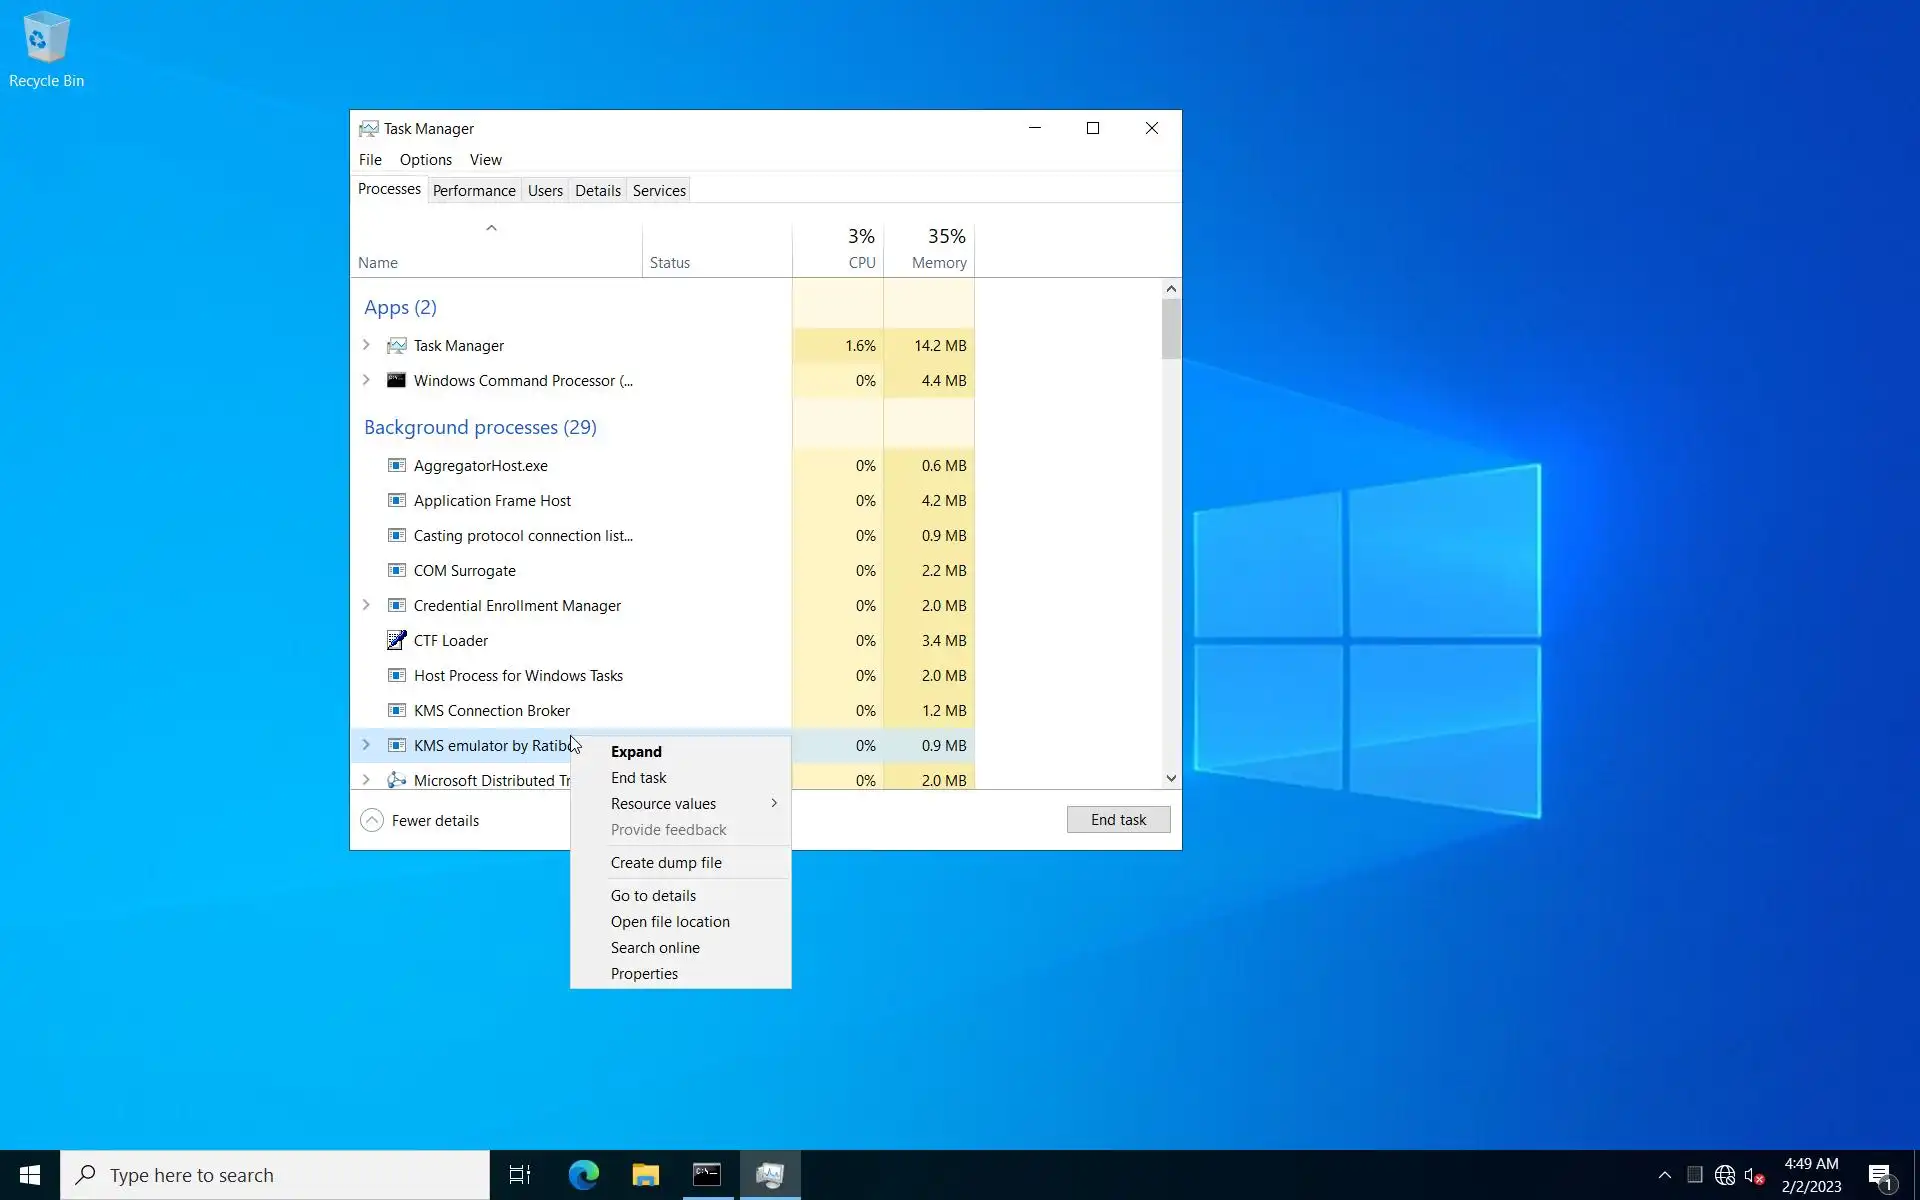Switch to the Performance tab
This screenshot has width=1920, height=1200.
click(x=474, y=190)
